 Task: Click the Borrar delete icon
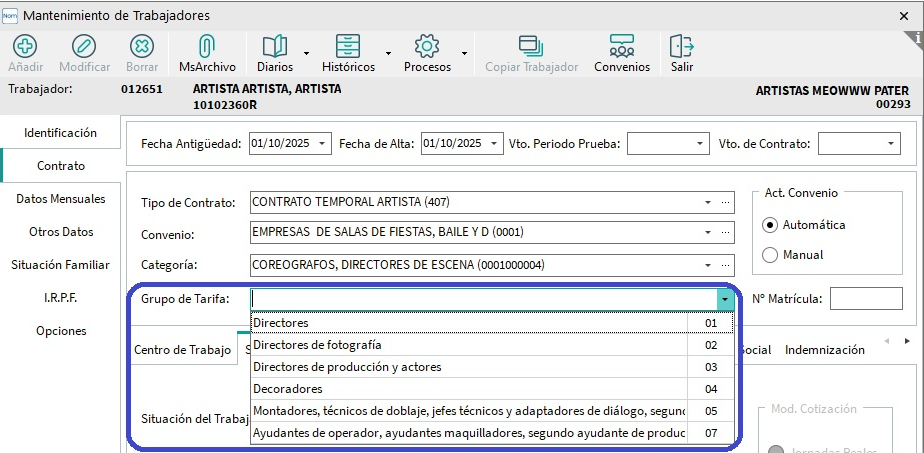coord(142,46)
